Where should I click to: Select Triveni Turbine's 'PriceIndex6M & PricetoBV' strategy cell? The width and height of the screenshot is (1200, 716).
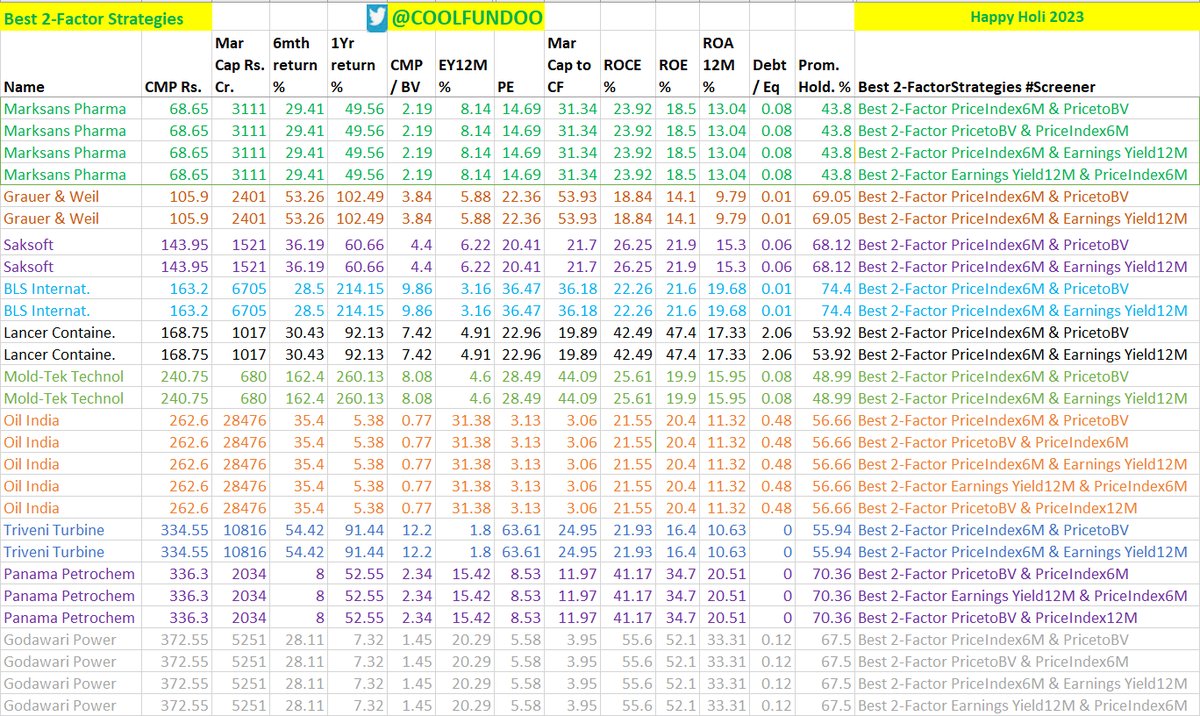pos(1026,530)
